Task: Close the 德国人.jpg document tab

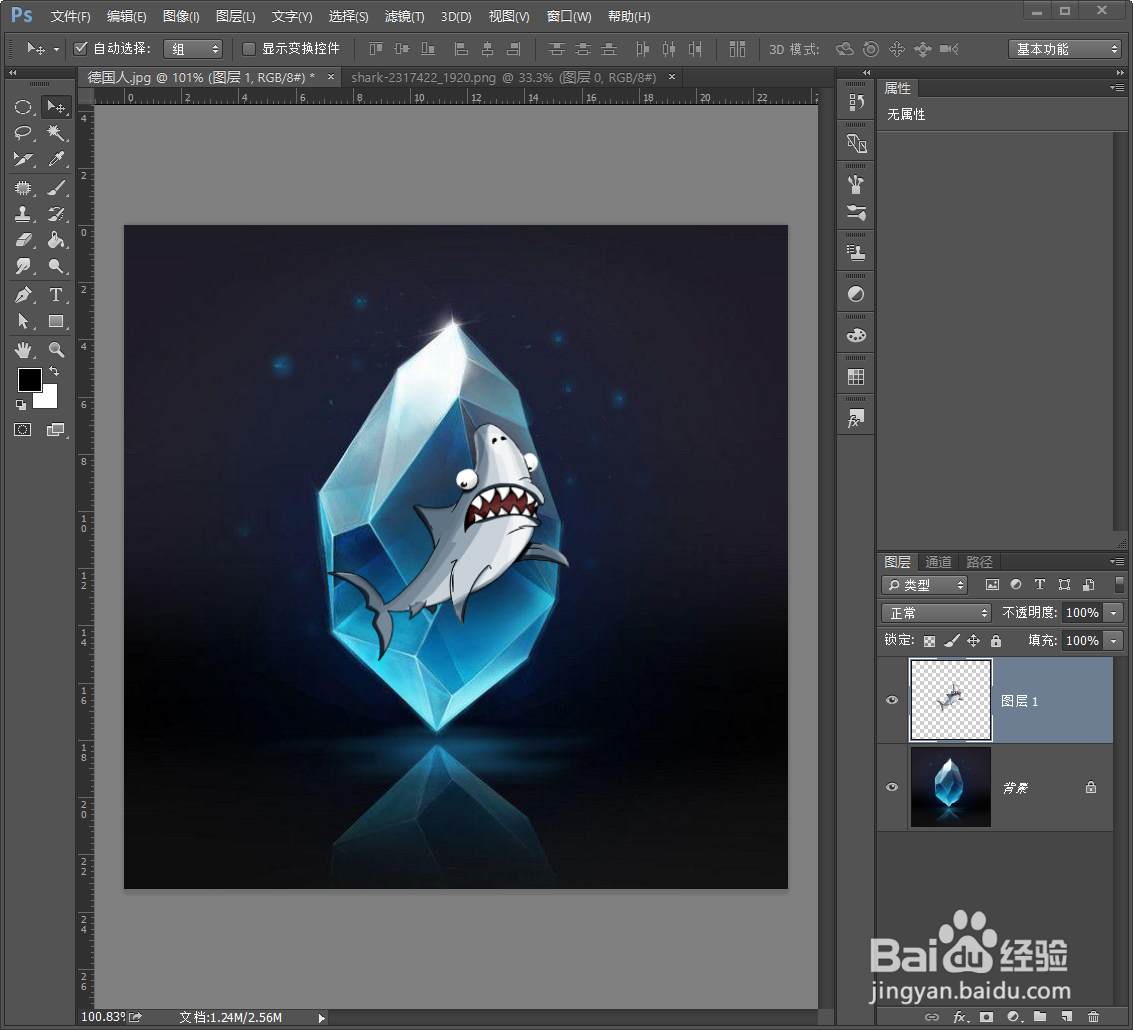Action: click(331, 77)
